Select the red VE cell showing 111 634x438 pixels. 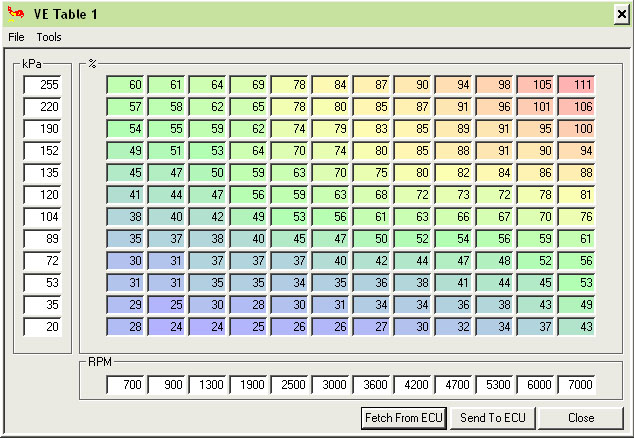coord(576,86)
